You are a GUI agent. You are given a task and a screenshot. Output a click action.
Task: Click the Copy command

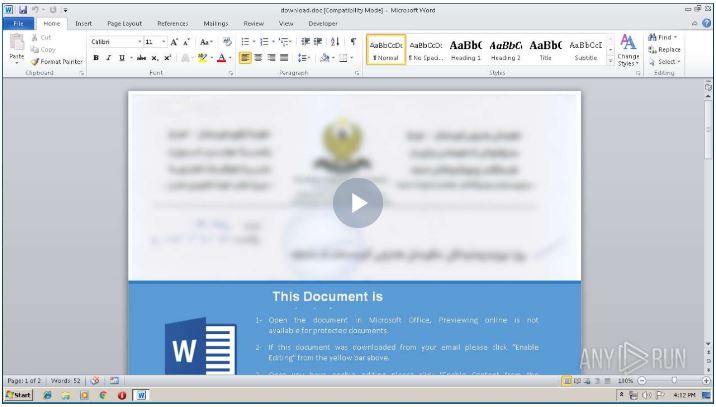tap(43, 49)
